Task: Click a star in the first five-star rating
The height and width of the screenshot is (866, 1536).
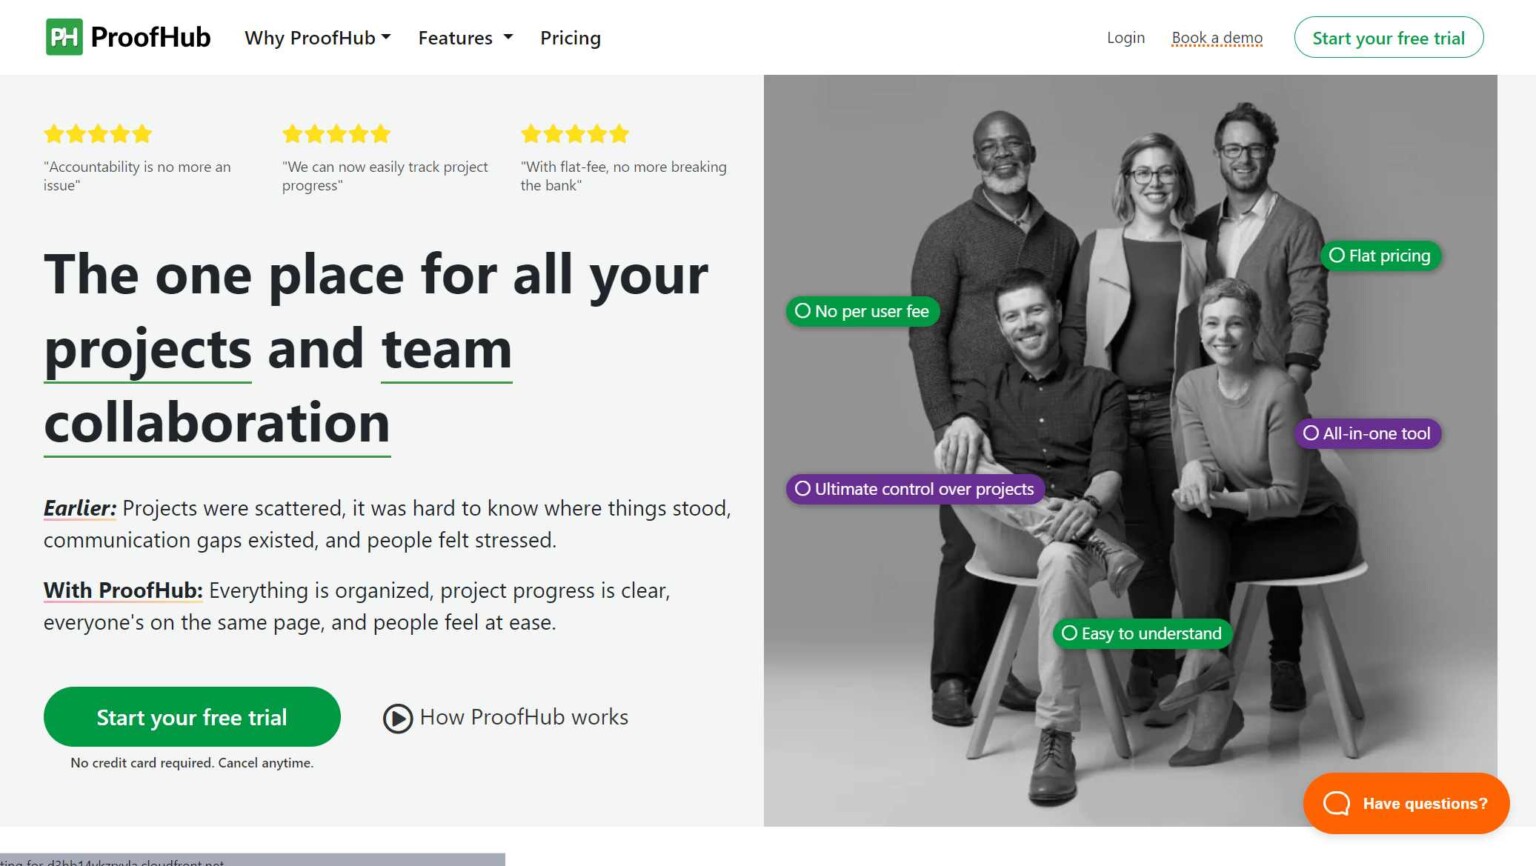Action: point(98,133)
